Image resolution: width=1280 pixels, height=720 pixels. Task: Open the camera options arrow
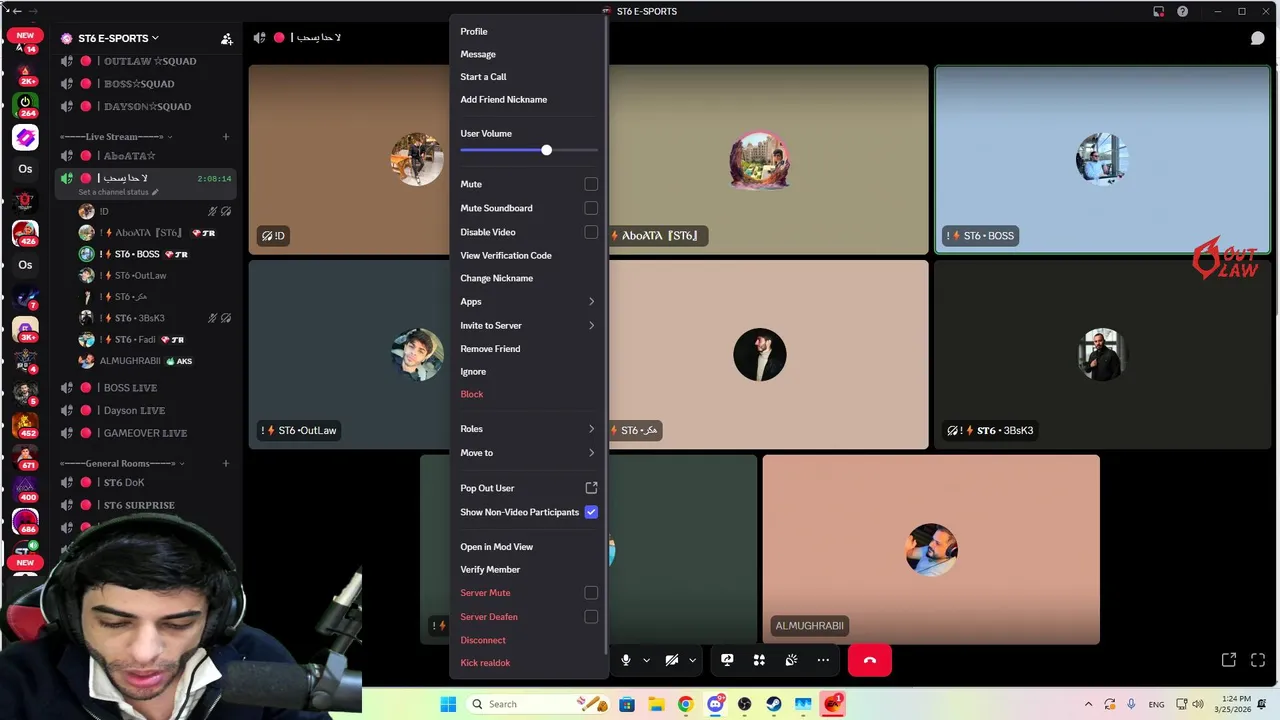pos(692,660)
